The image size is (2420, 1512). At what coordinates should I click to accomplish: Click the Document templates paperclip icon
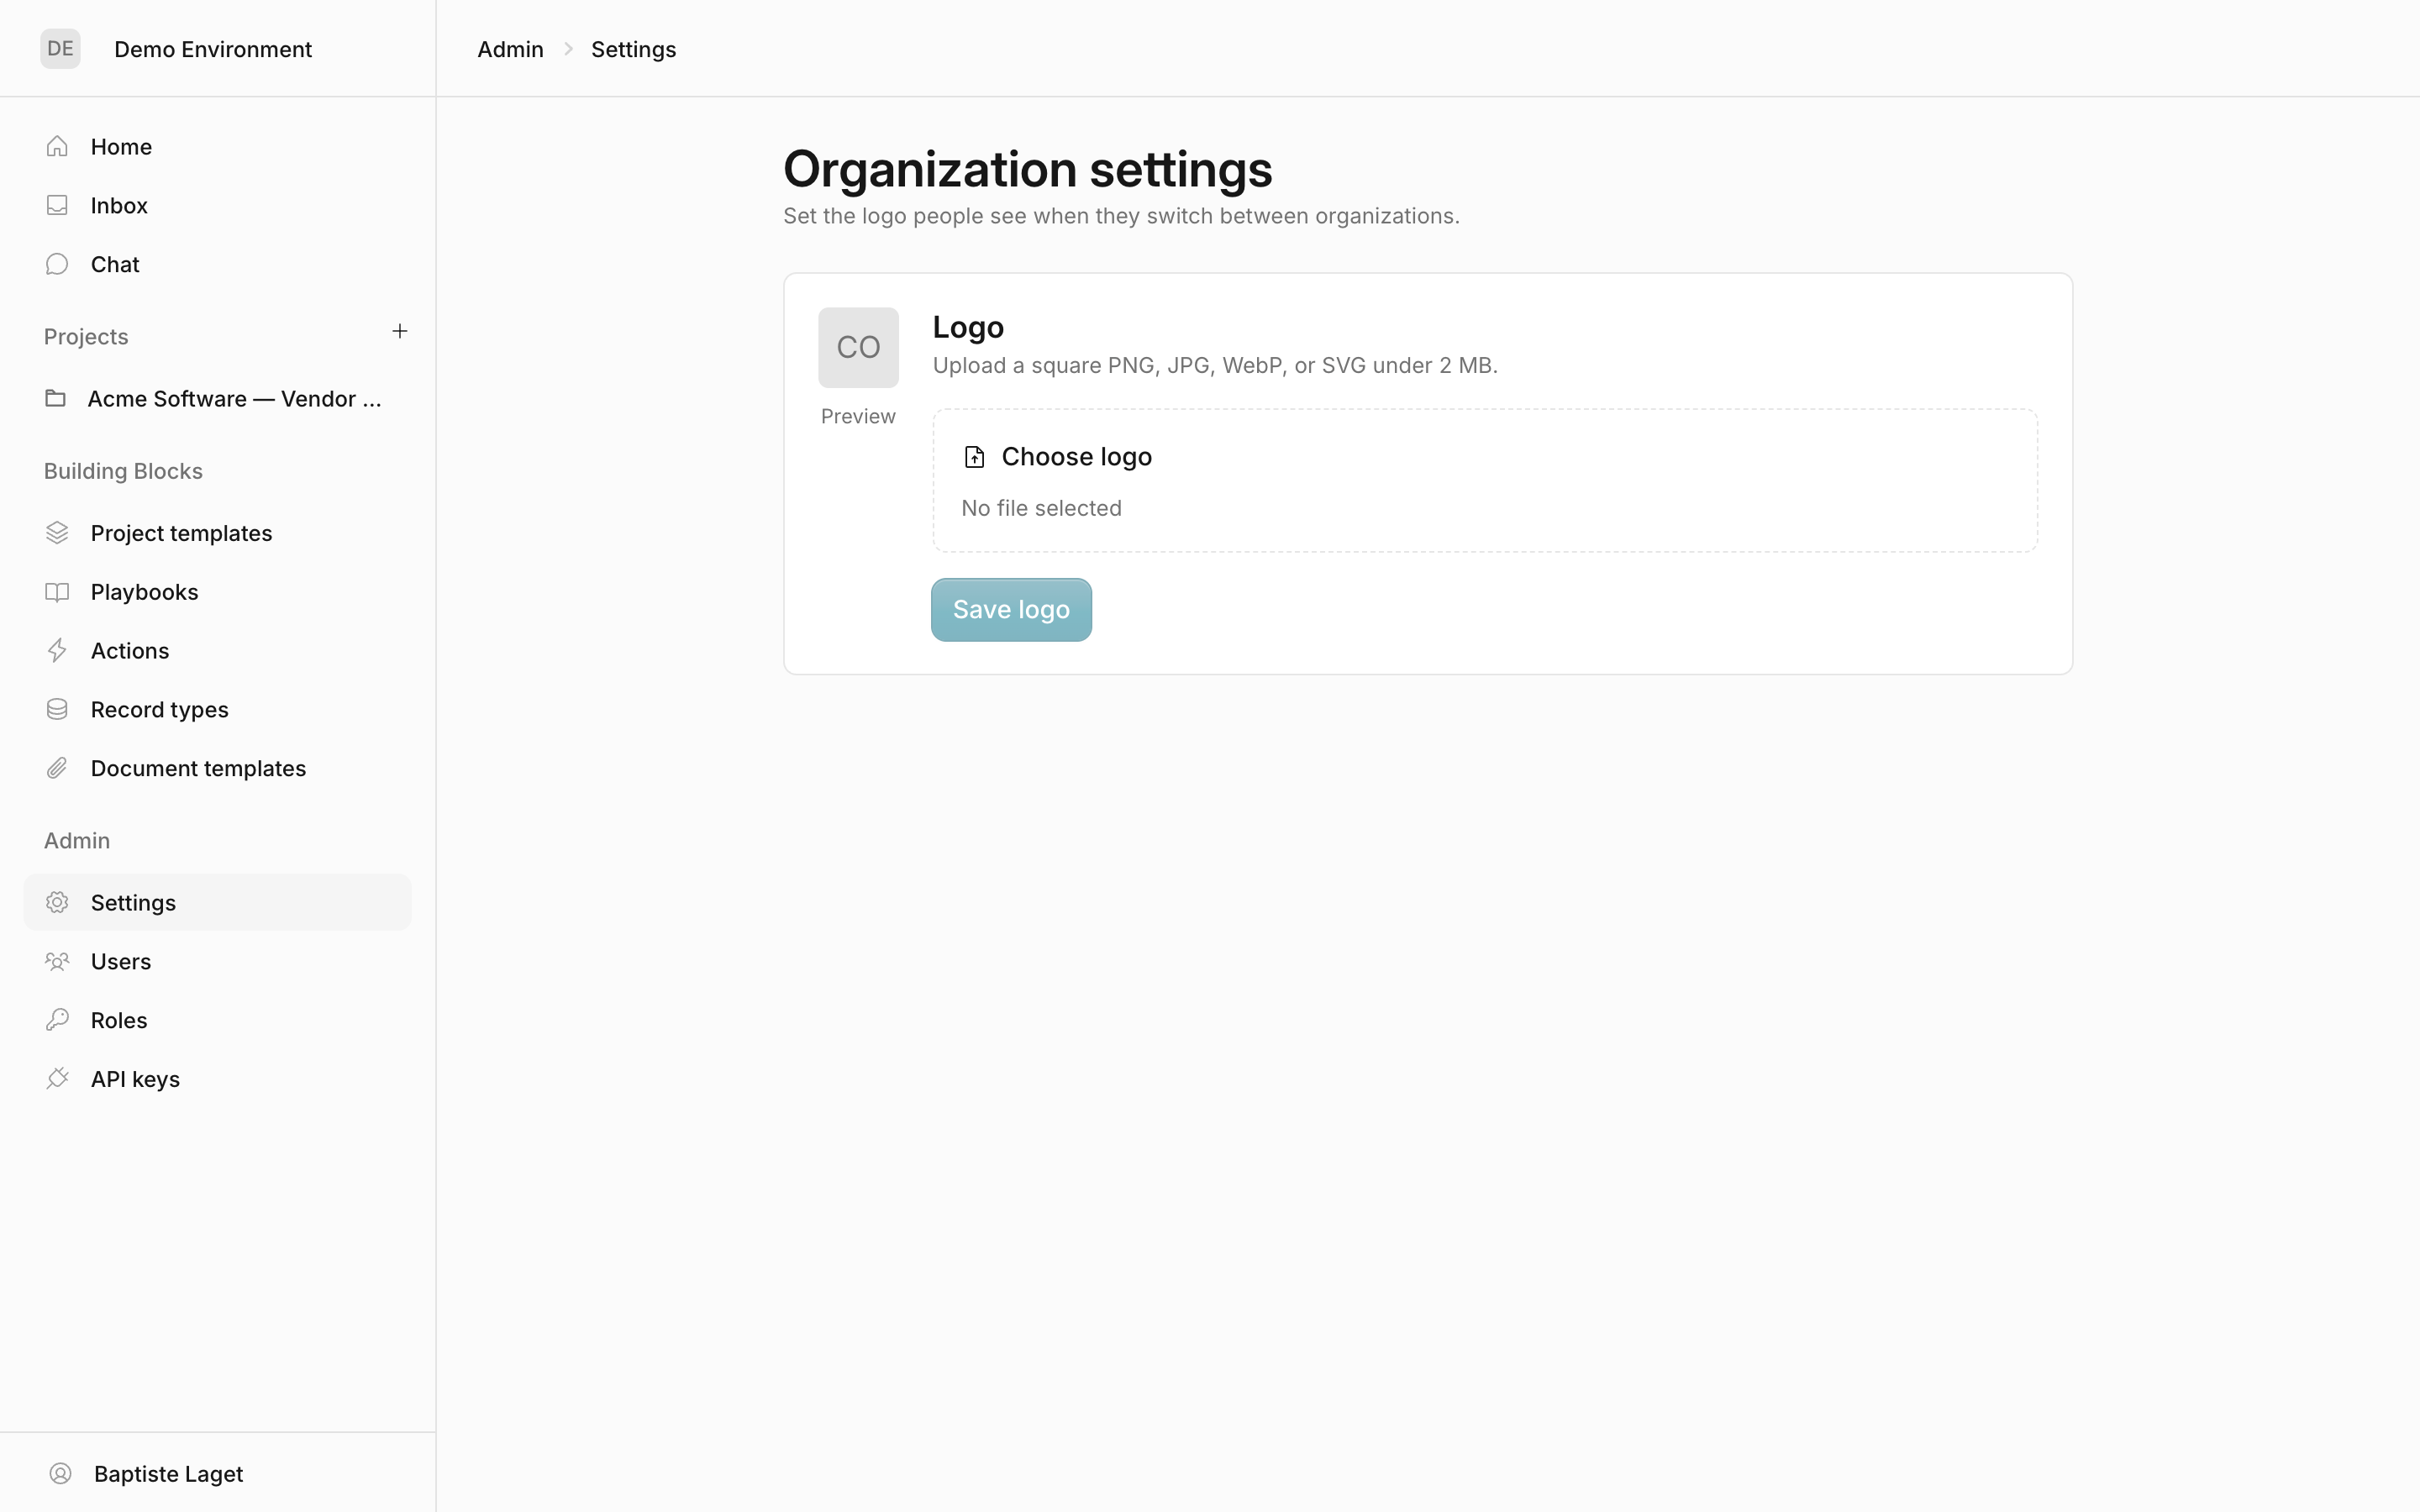(x=57, y=768)
